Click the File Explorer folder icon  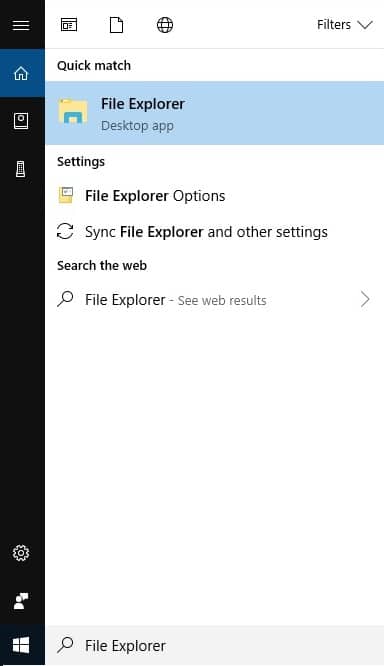(x=73, y=112)
